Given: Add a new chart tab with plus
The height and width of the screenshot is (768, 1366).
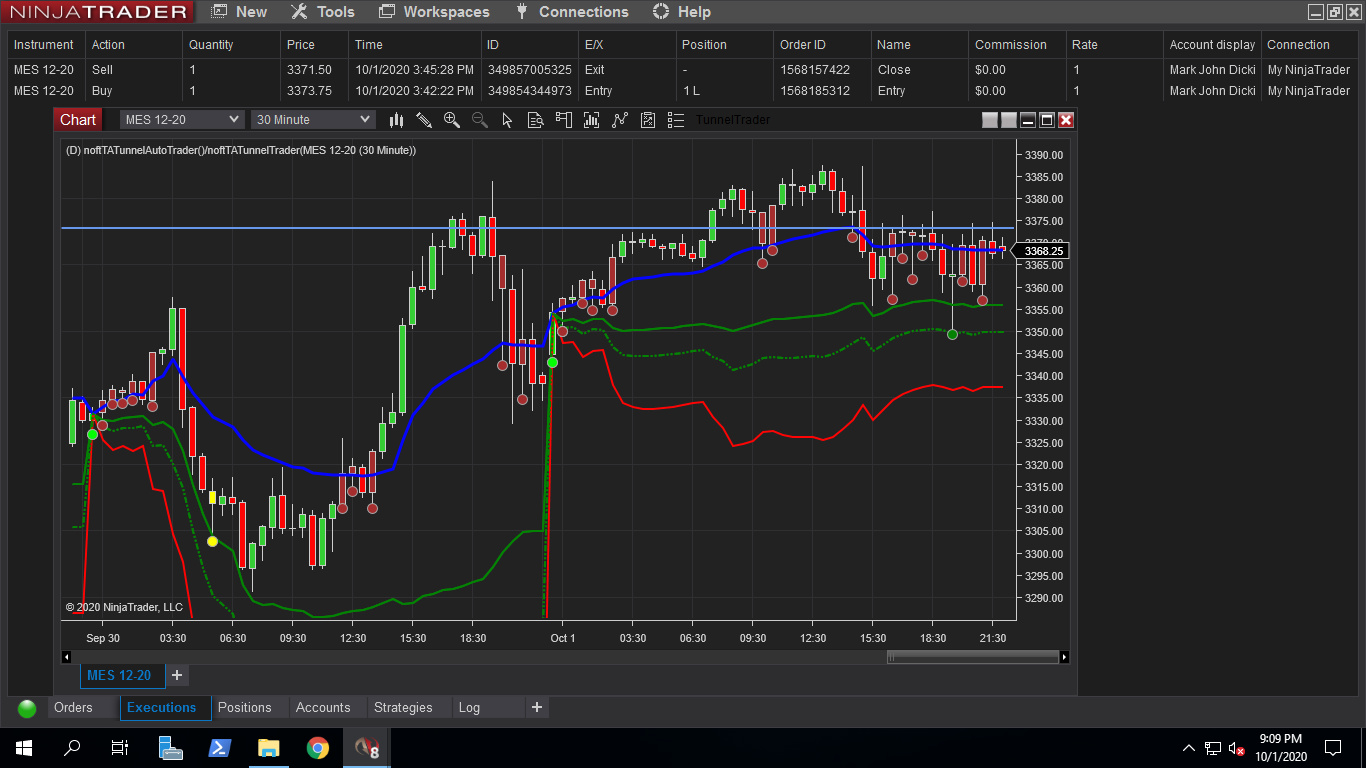Looking at the screenshot, I should 177,675.
